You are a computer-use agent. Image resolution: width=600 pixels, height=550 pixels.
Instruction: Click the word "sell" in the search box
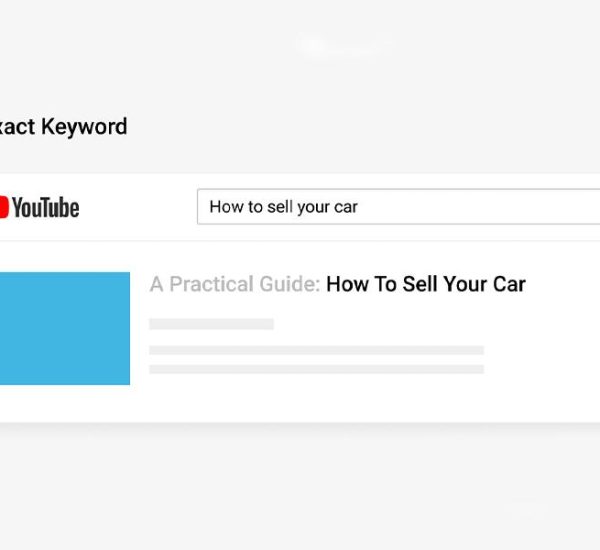pyautogui.click(x=281, y=207)
